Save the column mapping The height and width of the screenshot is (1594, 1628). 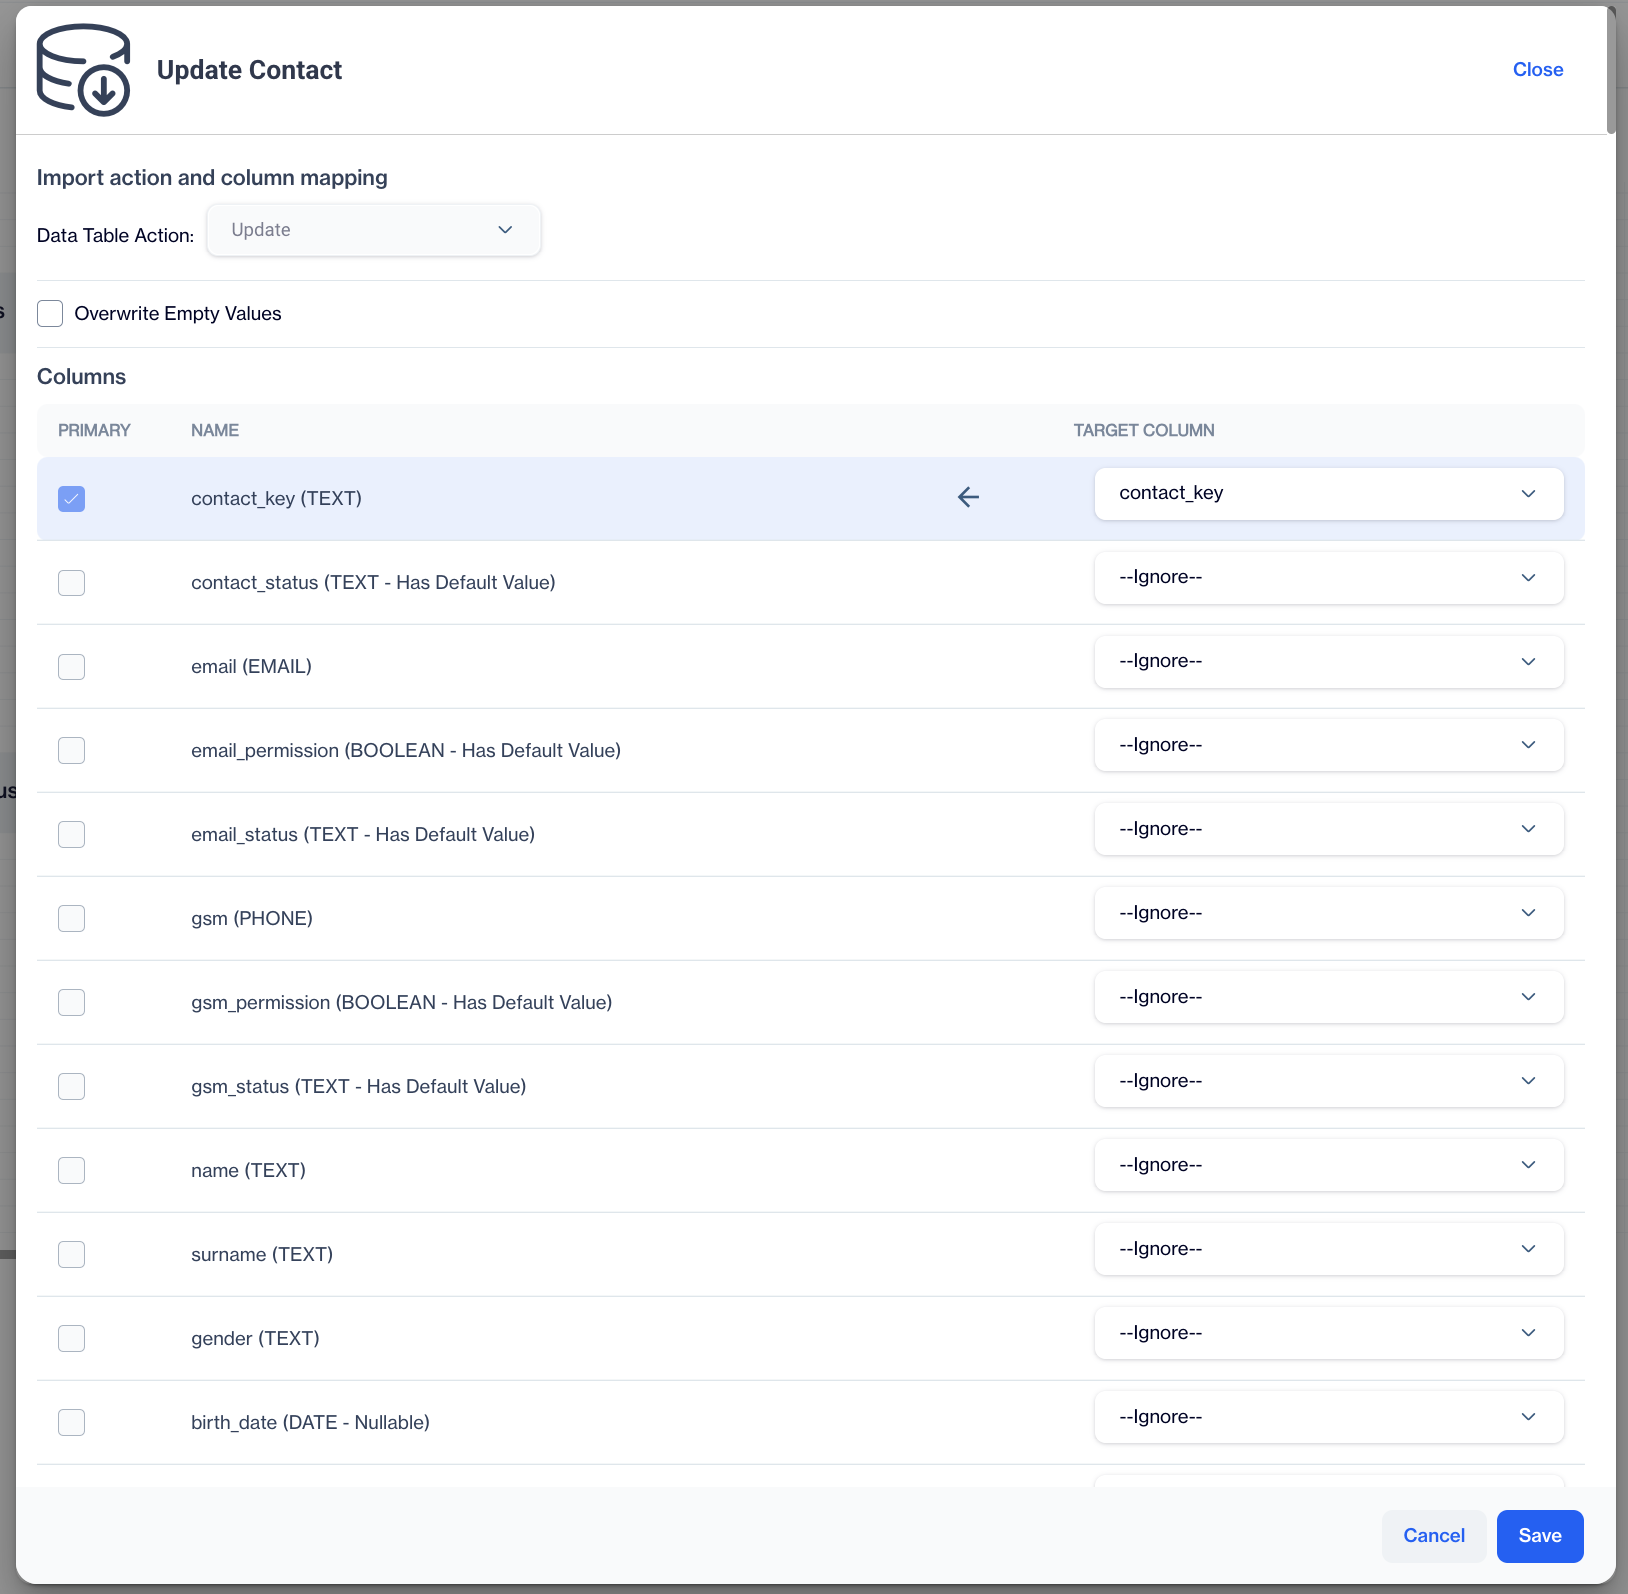tap(1540, 1536)
